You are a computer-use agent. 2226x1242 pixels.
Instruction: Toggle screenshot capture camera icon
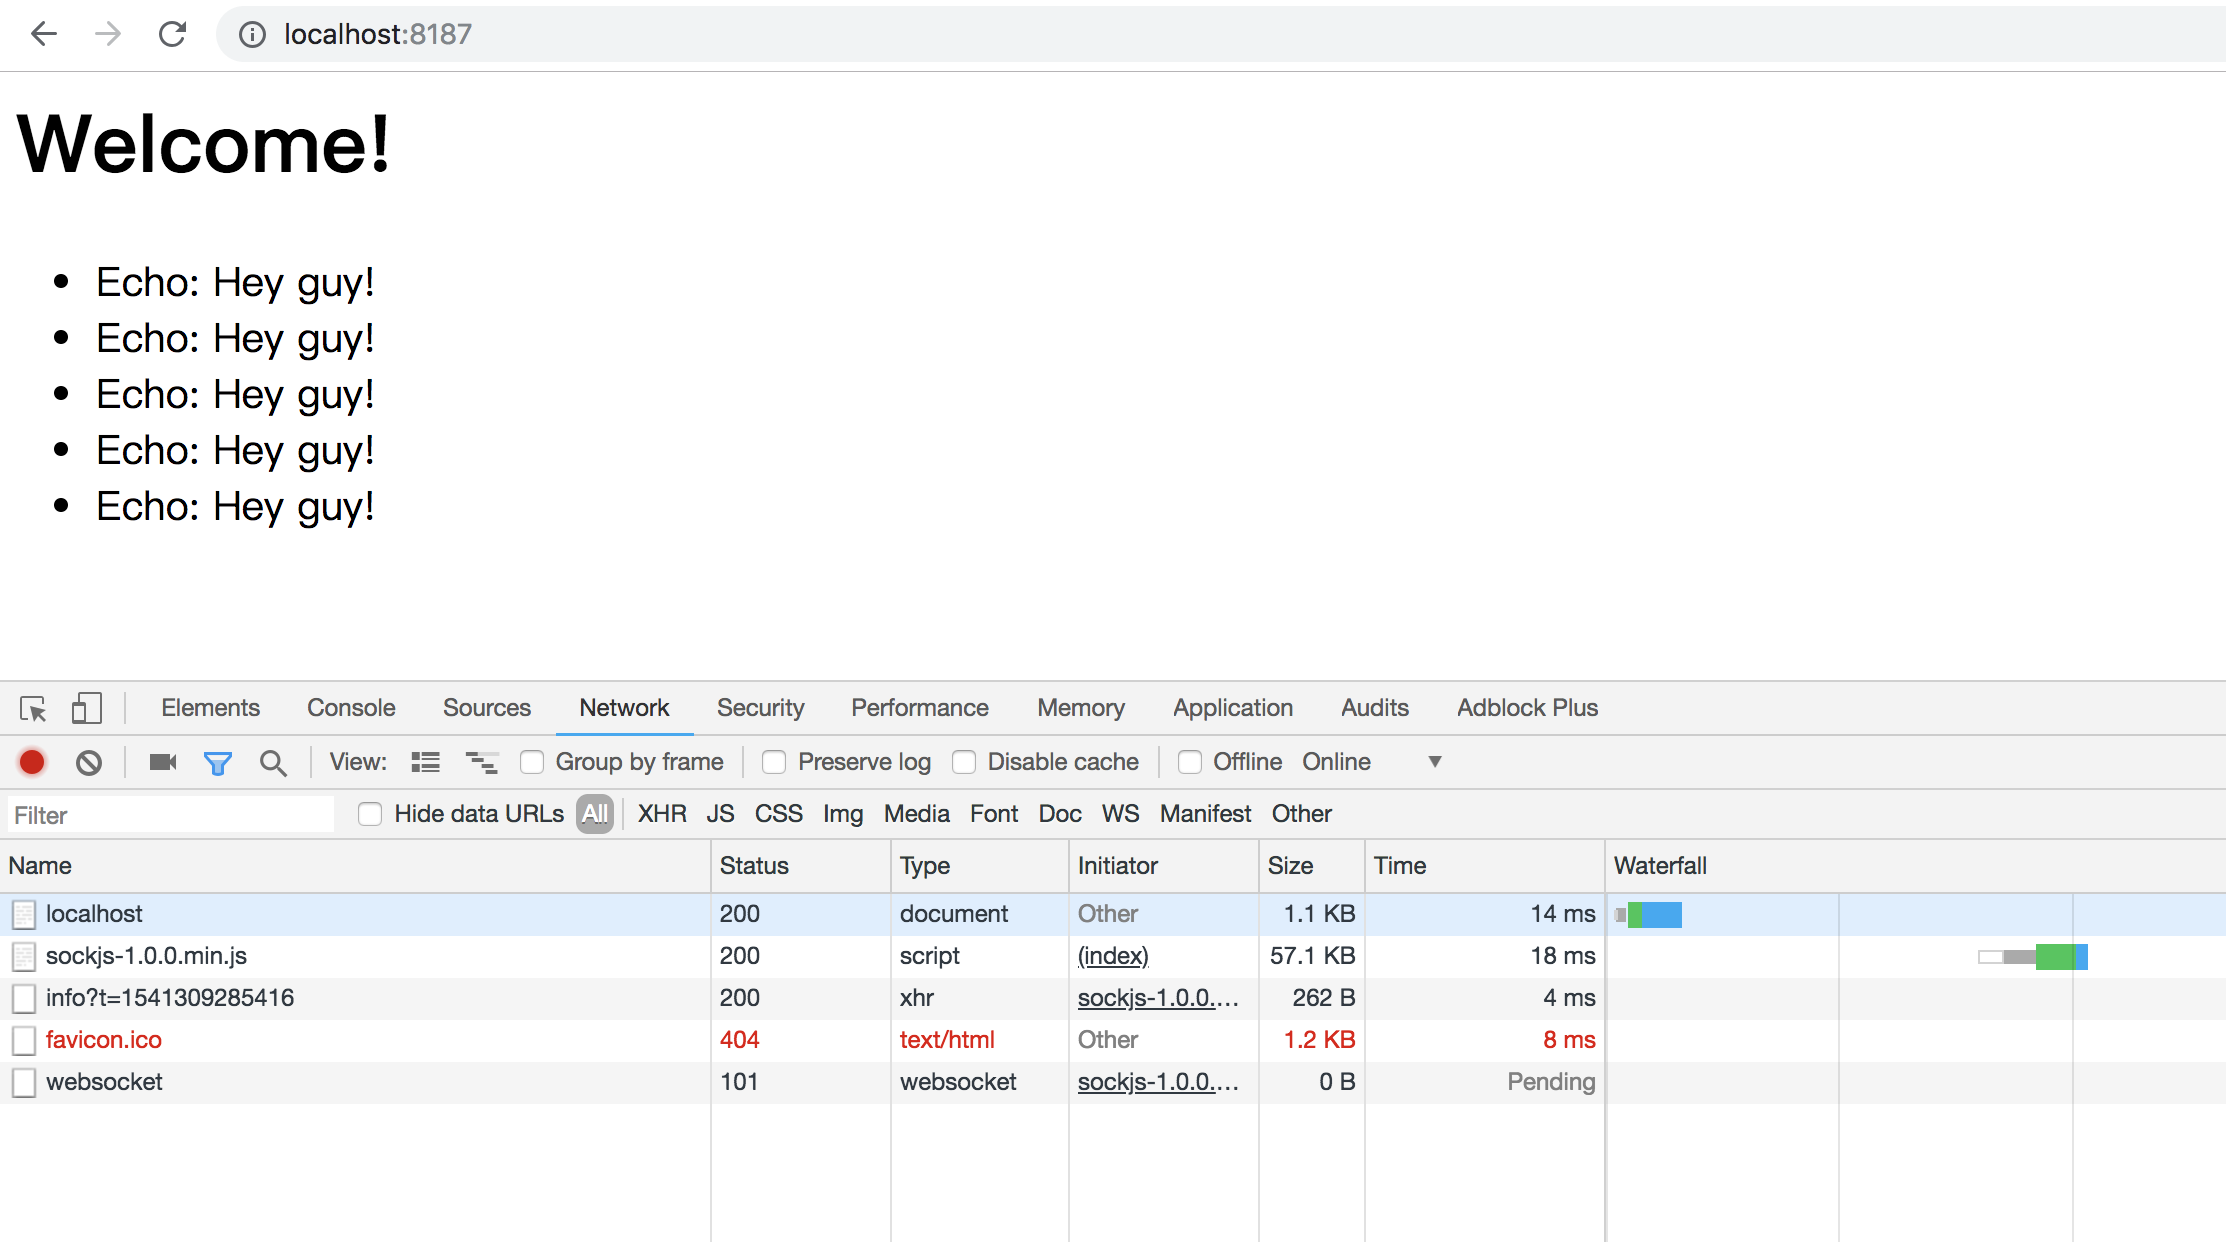(x=163, y=762)
